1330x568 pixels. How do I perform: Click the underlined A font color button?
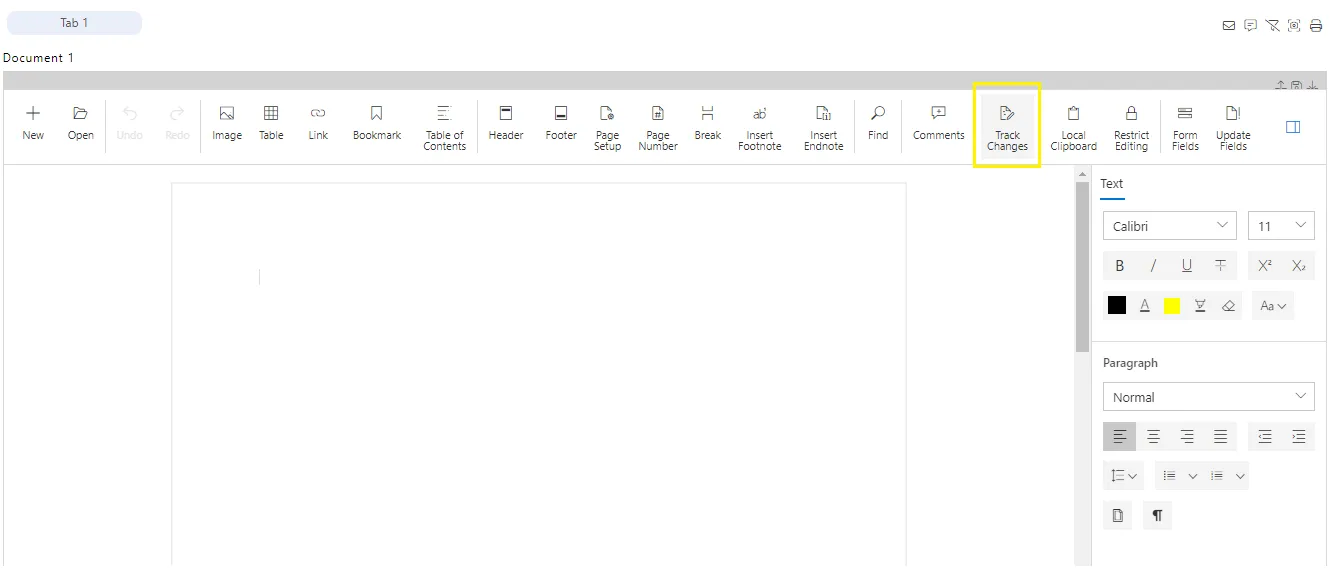(x=1145, y=306)
